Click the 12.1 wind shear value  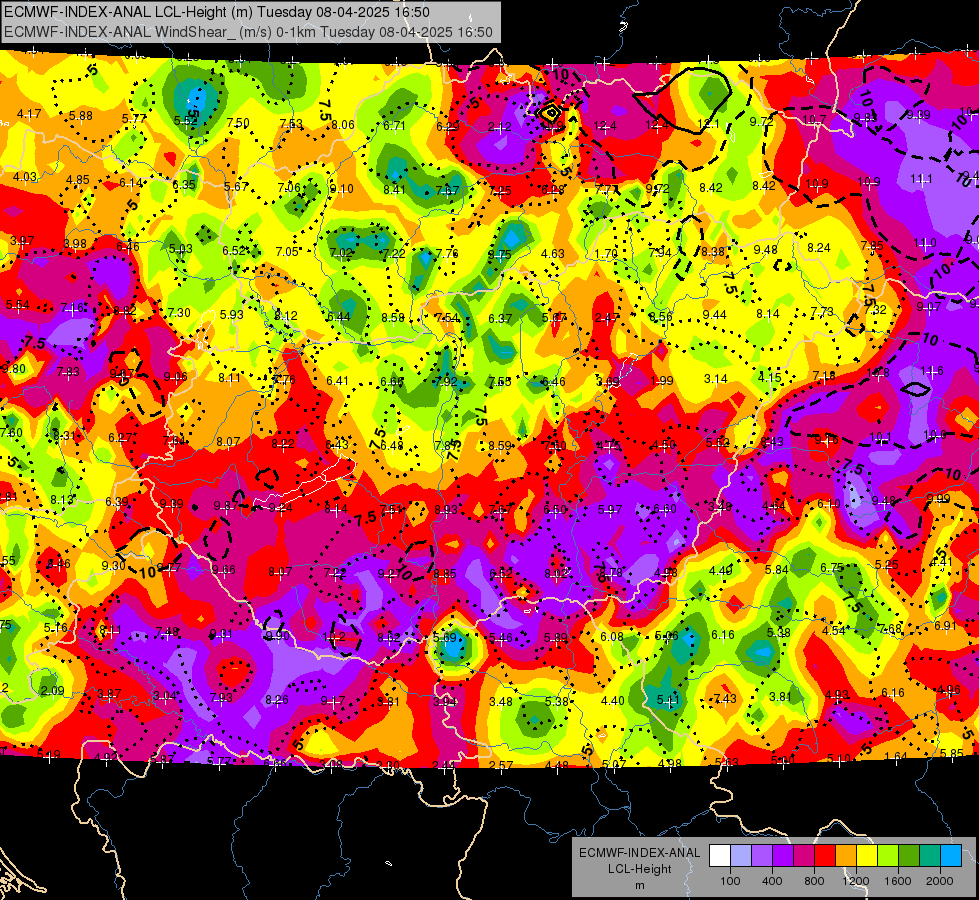[708, 124]
